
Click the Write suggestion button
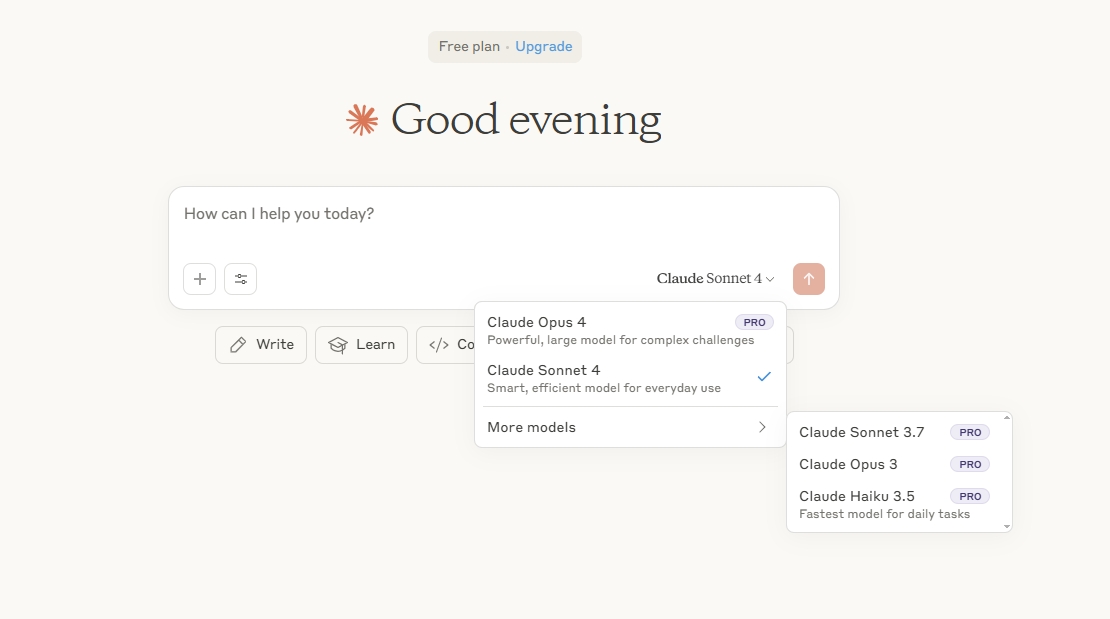(x=261, y=345)
